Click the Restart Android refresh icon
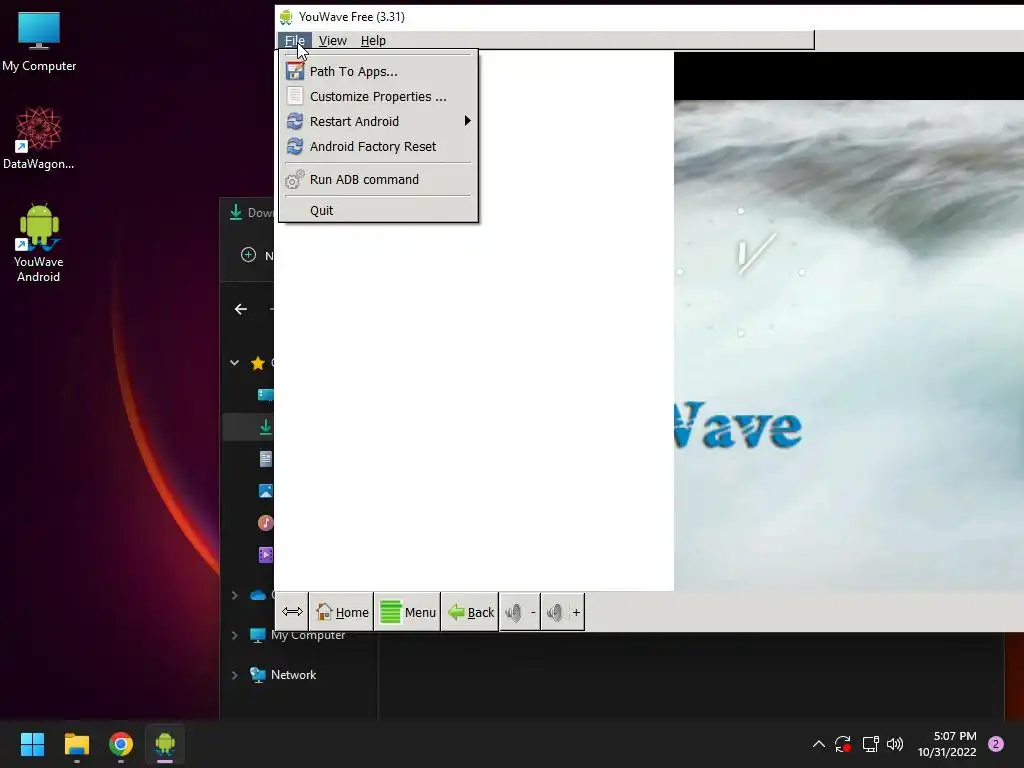 [x=295, y=121]
